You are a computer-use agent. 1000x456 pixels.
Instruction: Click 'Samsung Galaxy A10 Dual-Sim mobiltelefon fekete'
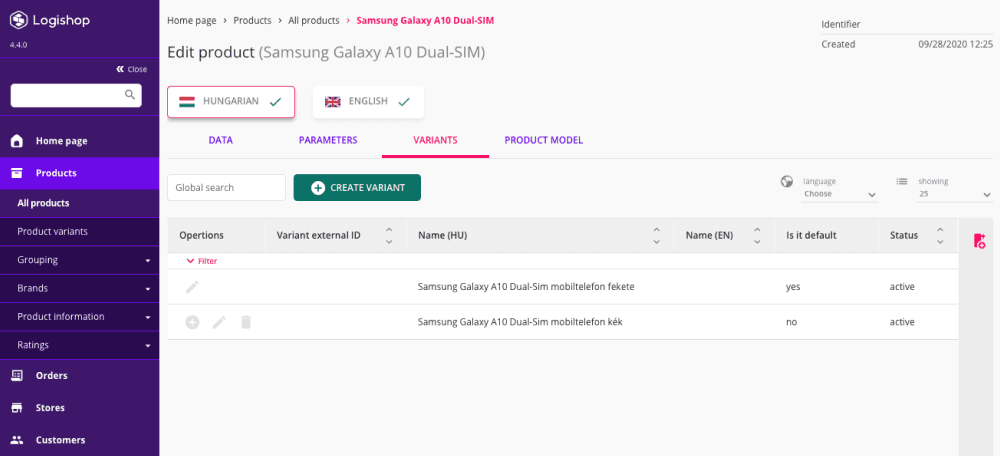(x=526, y=287)
